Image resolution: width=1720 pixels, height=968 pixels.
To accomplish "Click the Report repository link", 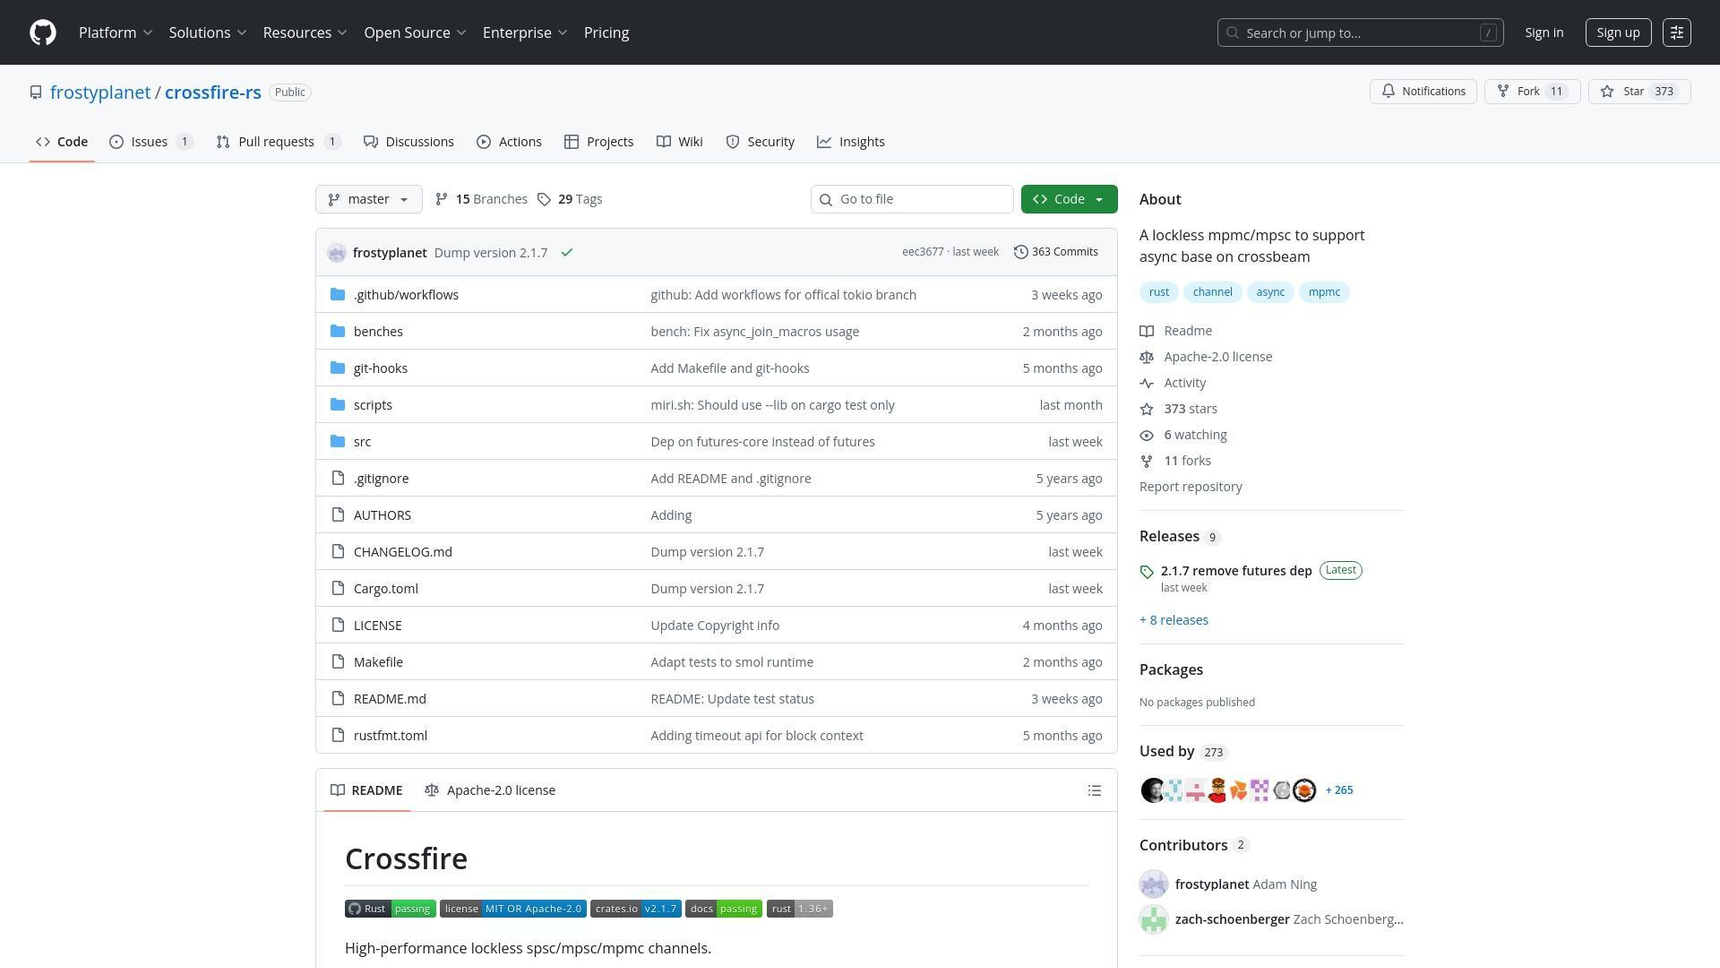I will click(x=1190, y=487).
